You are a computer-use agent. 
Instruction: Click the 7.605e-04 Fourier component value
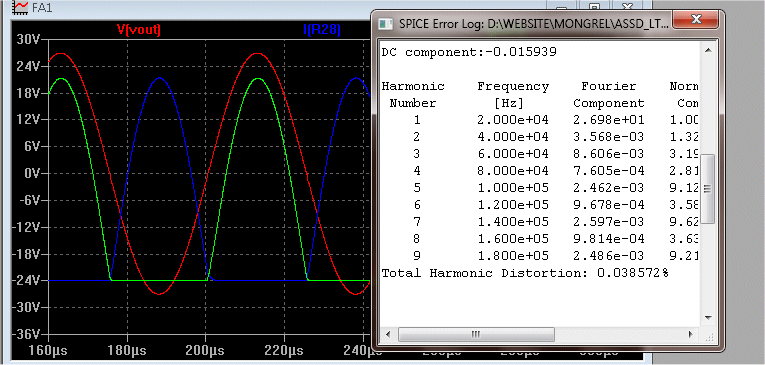(x=608, y=171)
